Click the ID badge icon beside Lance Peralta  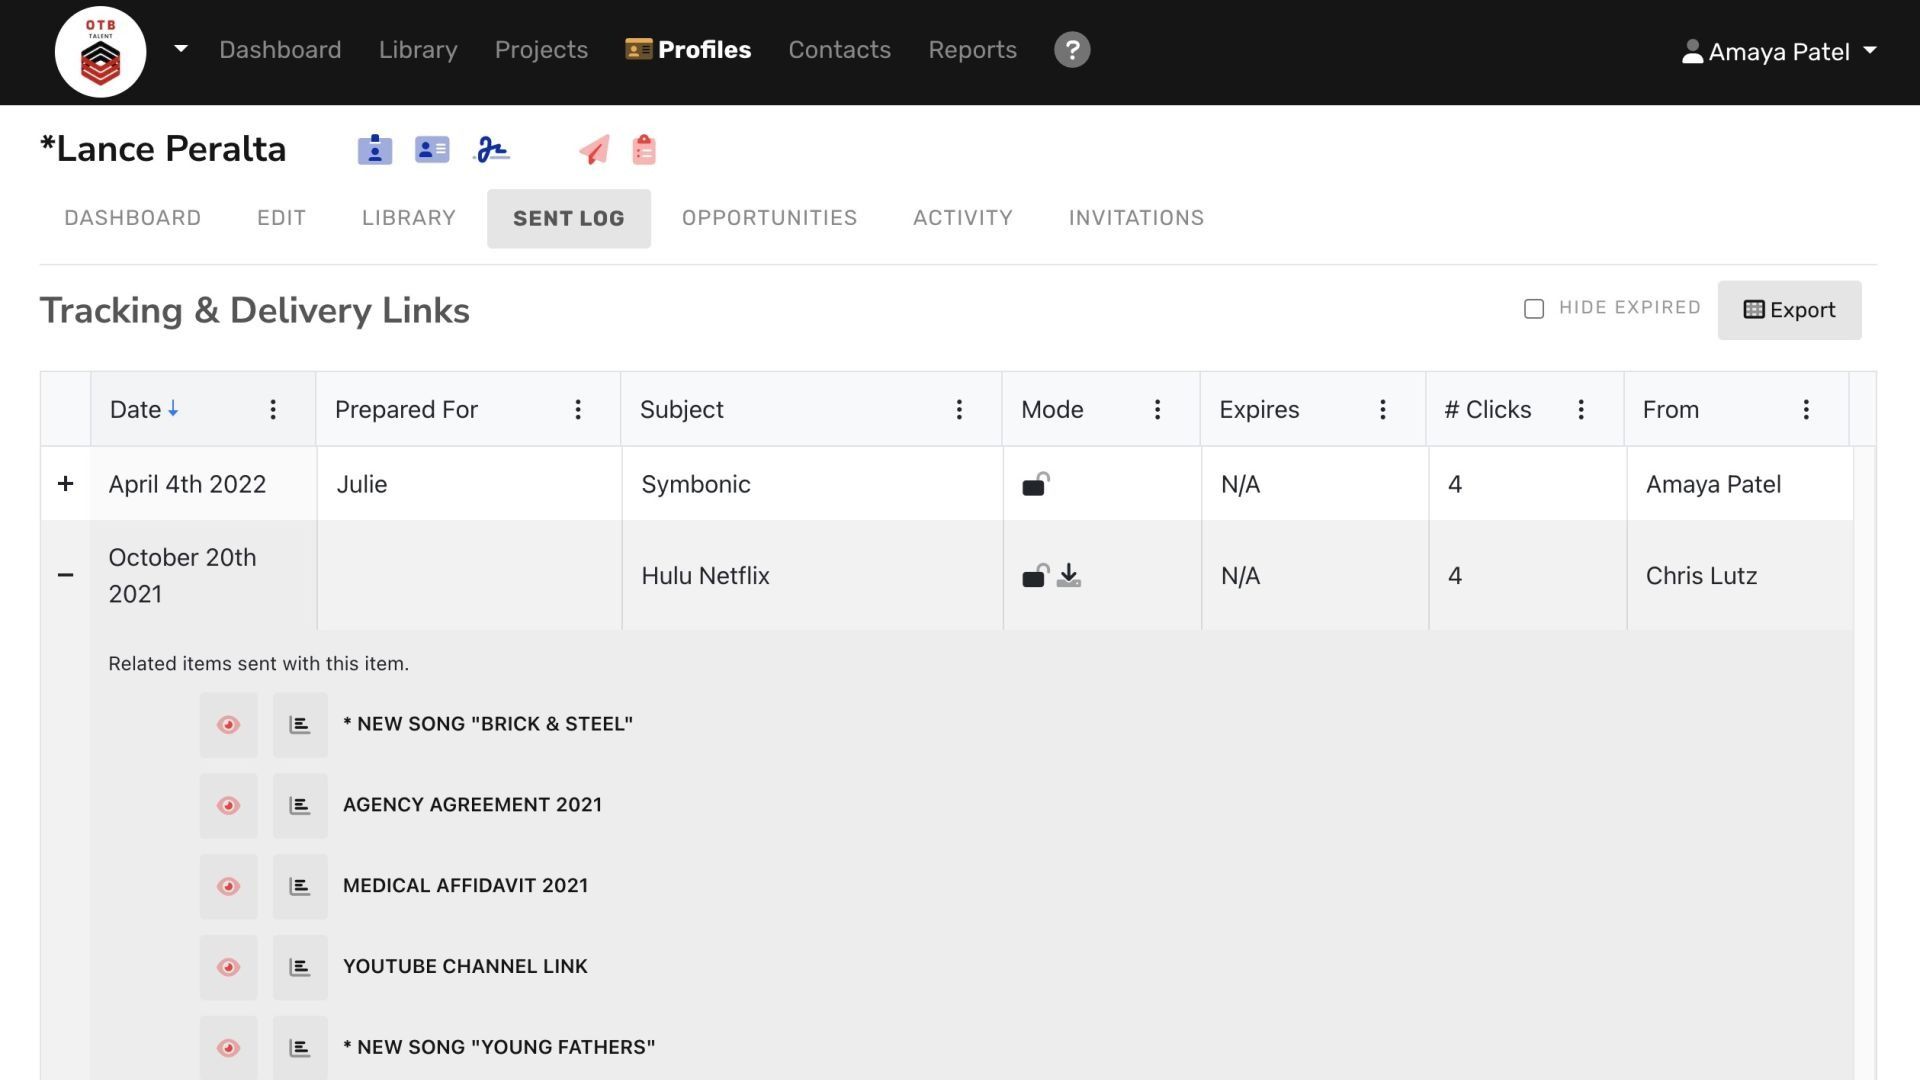374,150
